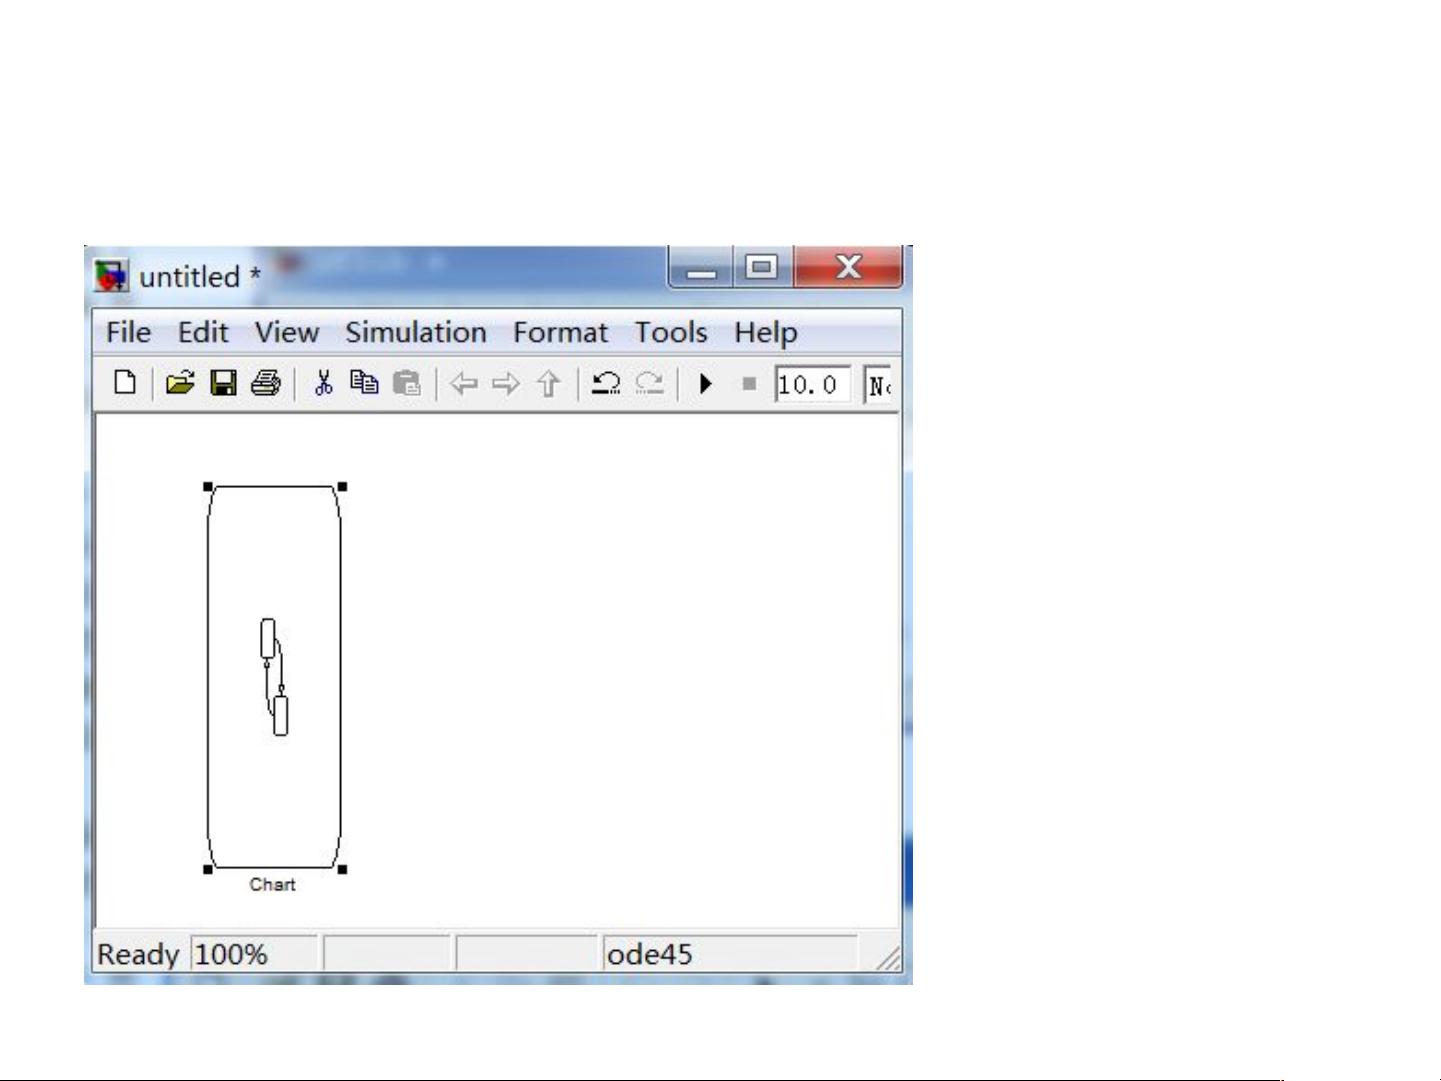Cut selection with the scissors icon
1441x1081 pixels.
(323, 383)
